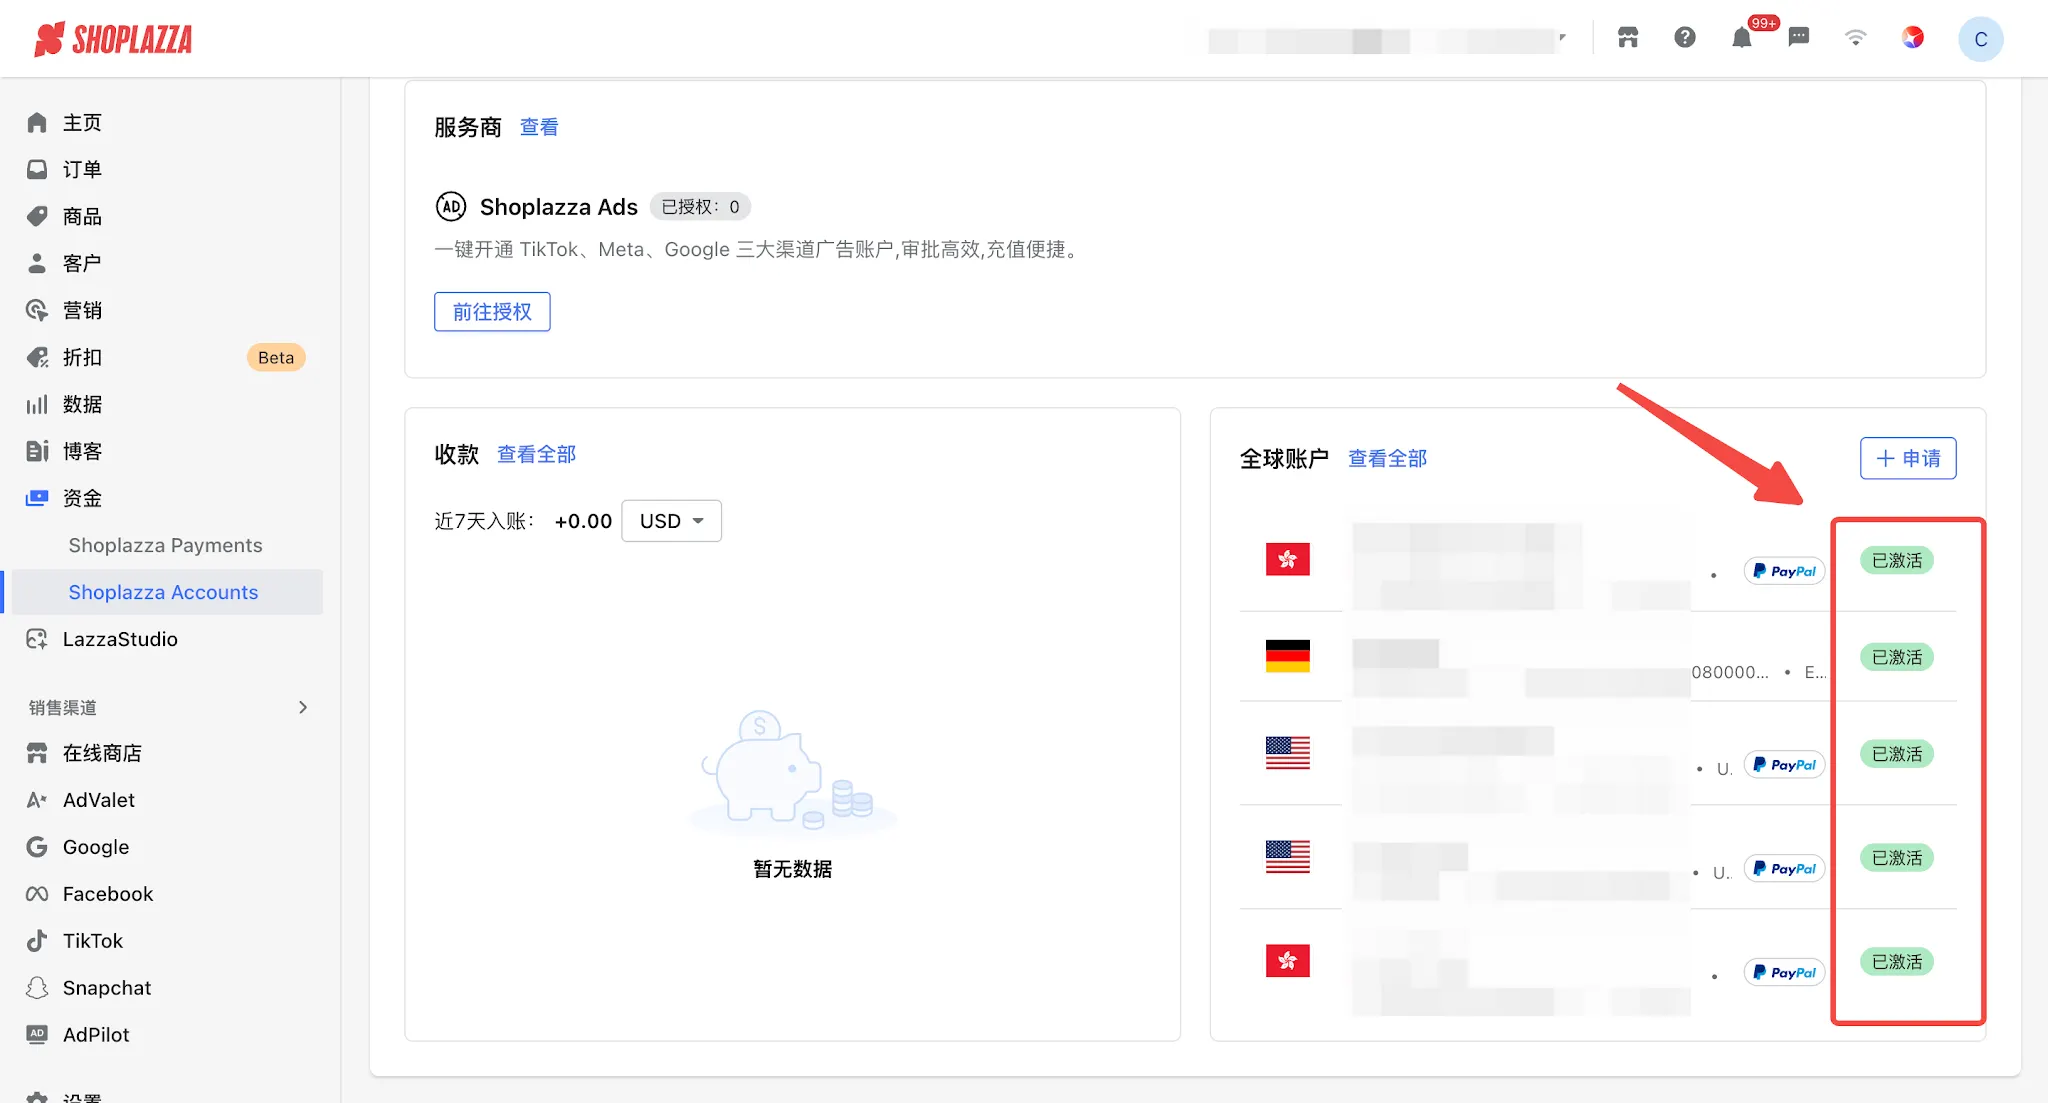This screenshot has height=1103, width=2048.
Task: Click the discount icon beside 折扣
Action: coord(37,357)
